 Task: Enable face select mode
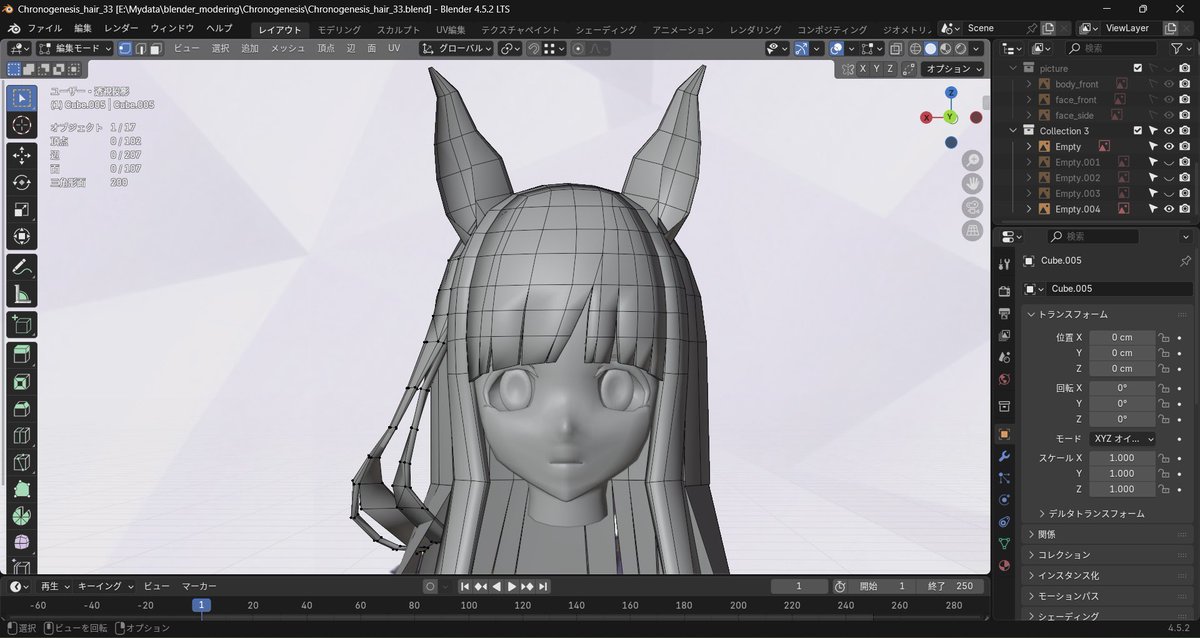pos(156,48)
